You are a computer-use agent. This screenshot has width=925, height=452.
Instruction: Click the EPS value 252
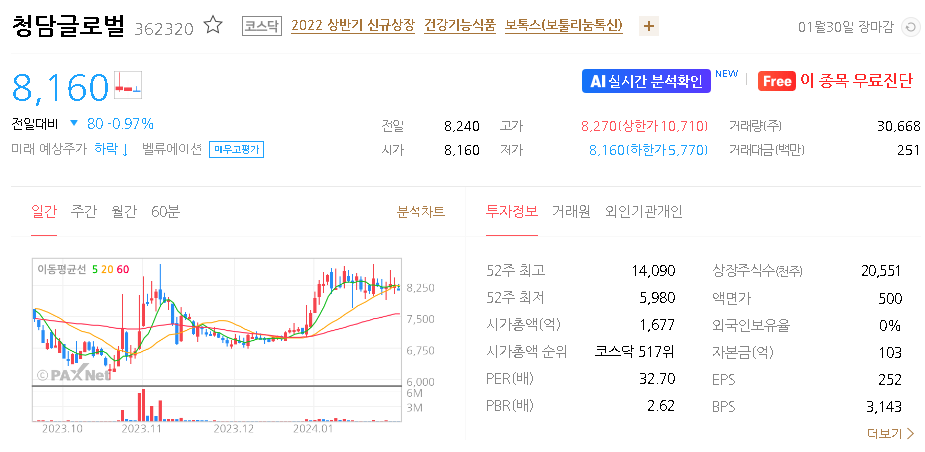coord(890,379)
